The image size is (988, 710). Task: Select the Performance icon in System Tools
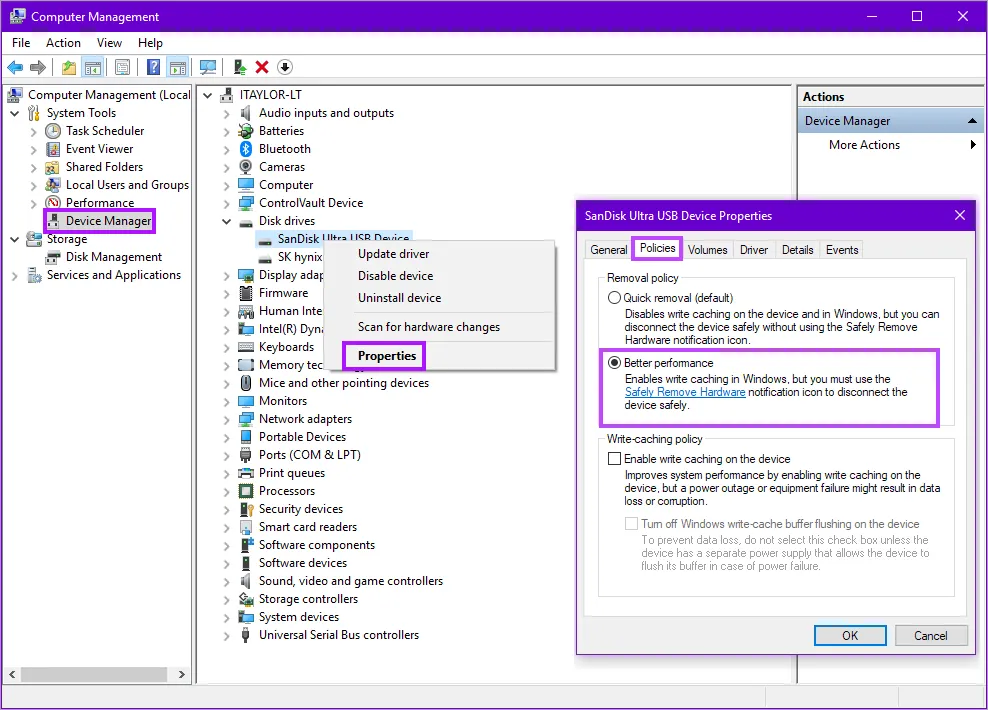pos(53,203)
